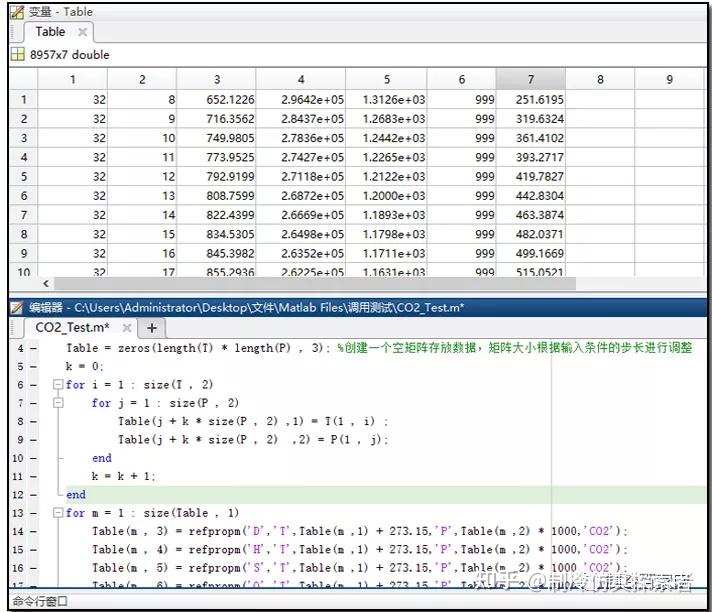
Task: Toggle breakpoint dash on line 8
Action: click(33, 422)
